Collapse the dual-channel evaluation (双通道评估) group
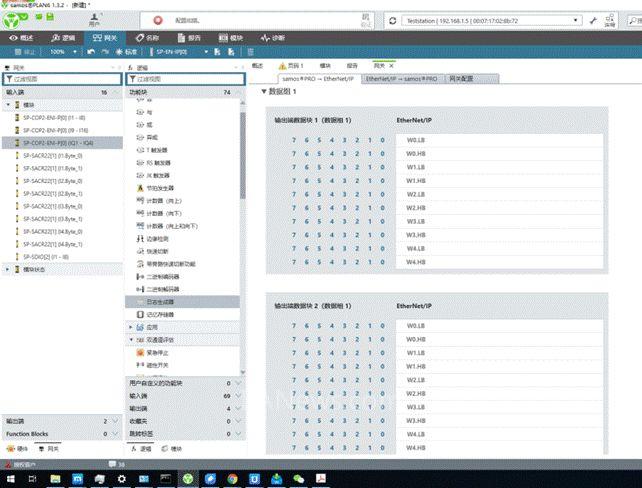The width and height of the screenshot is (642, 488). click(x=131, y=340)
